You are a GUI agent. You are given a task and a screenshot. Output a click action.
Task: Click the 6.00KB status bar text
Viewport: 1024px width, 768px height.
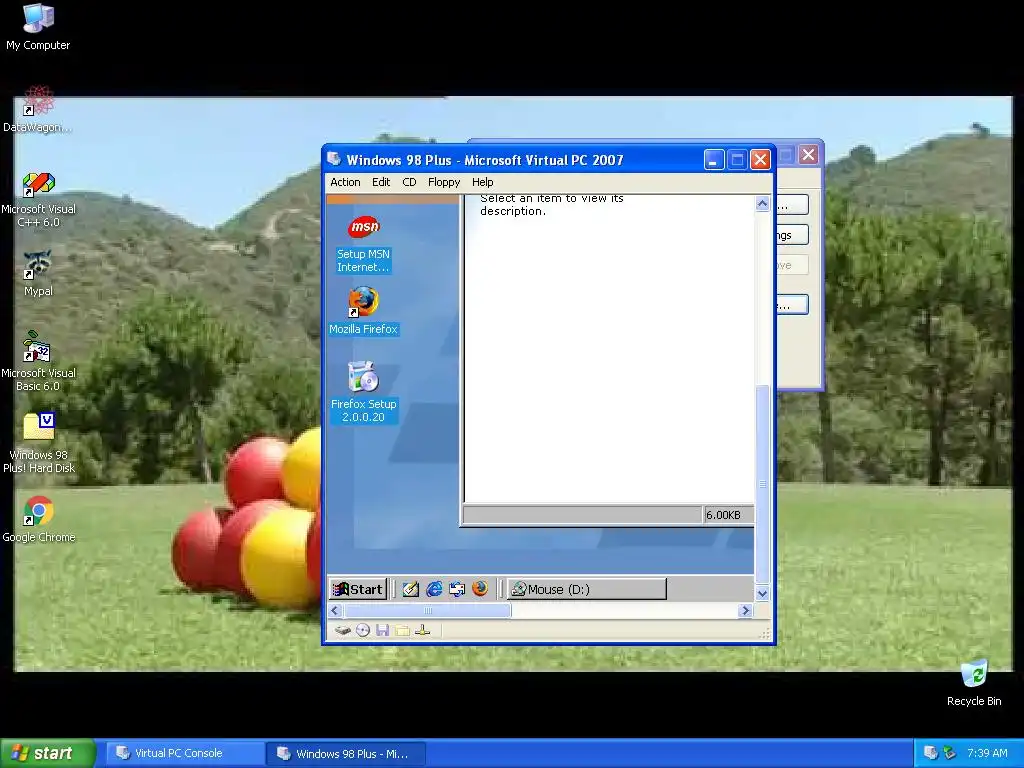[723, 515]
